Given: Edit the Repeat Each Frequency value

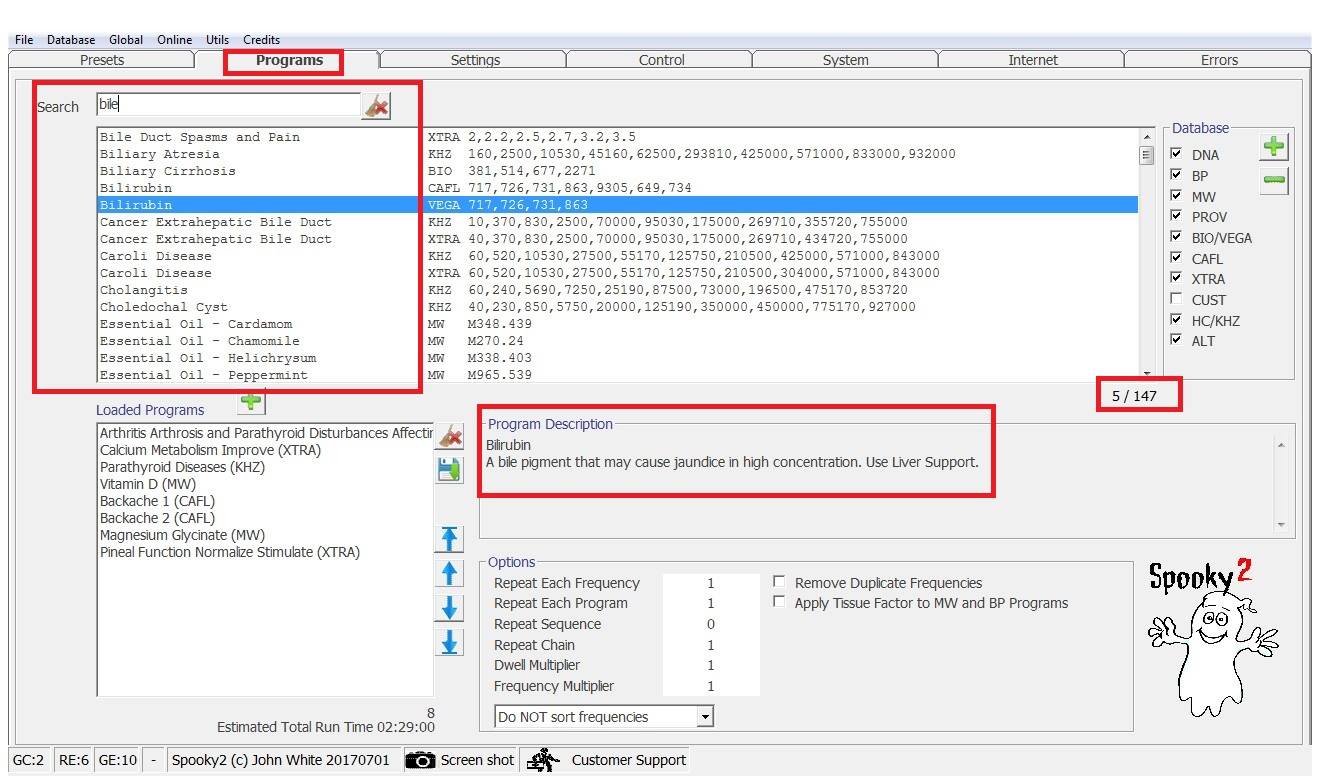Looking at the screenshot, I should pos(711,583).
